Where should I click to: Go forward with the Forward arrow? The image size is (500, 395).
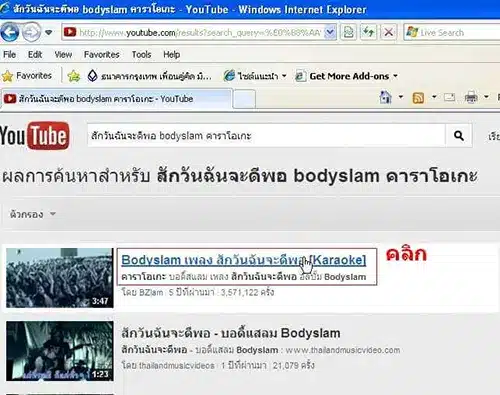31,32
